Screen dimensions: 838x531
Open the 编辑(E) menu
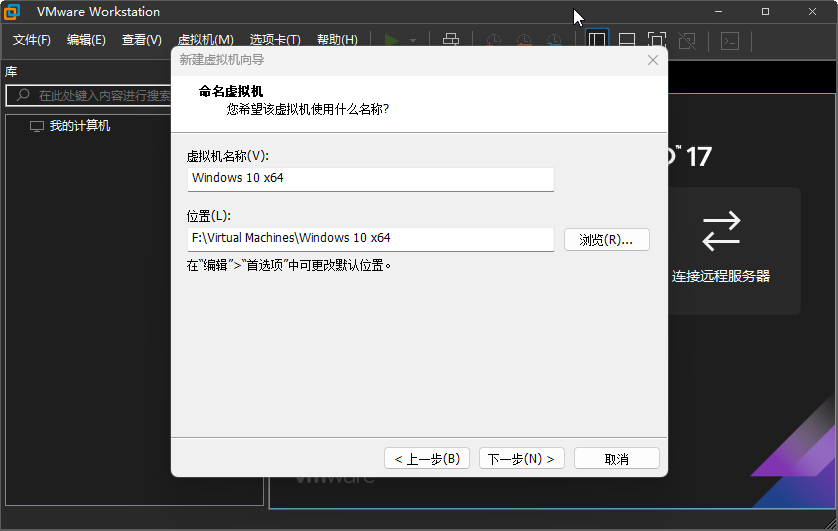click(x=86, y=40)
